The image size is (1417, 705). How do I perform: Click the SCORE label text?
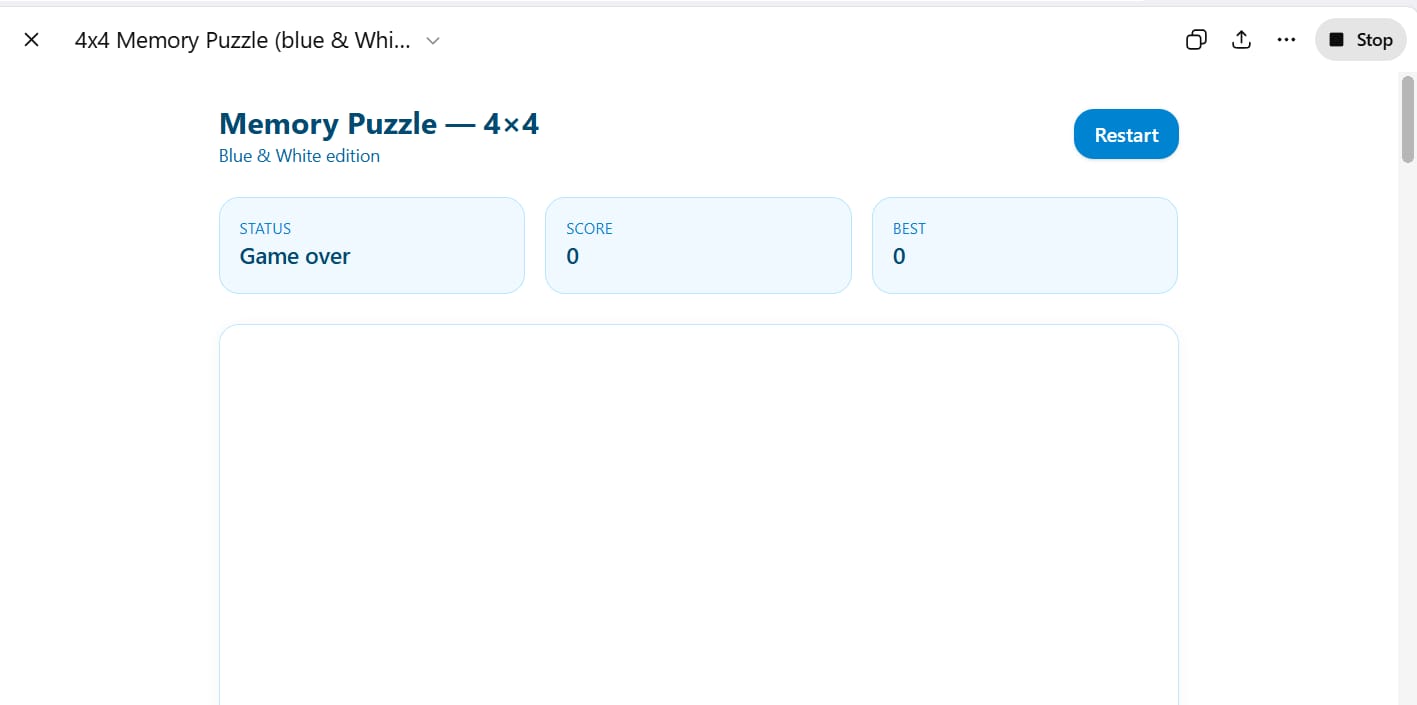(589, 228)
